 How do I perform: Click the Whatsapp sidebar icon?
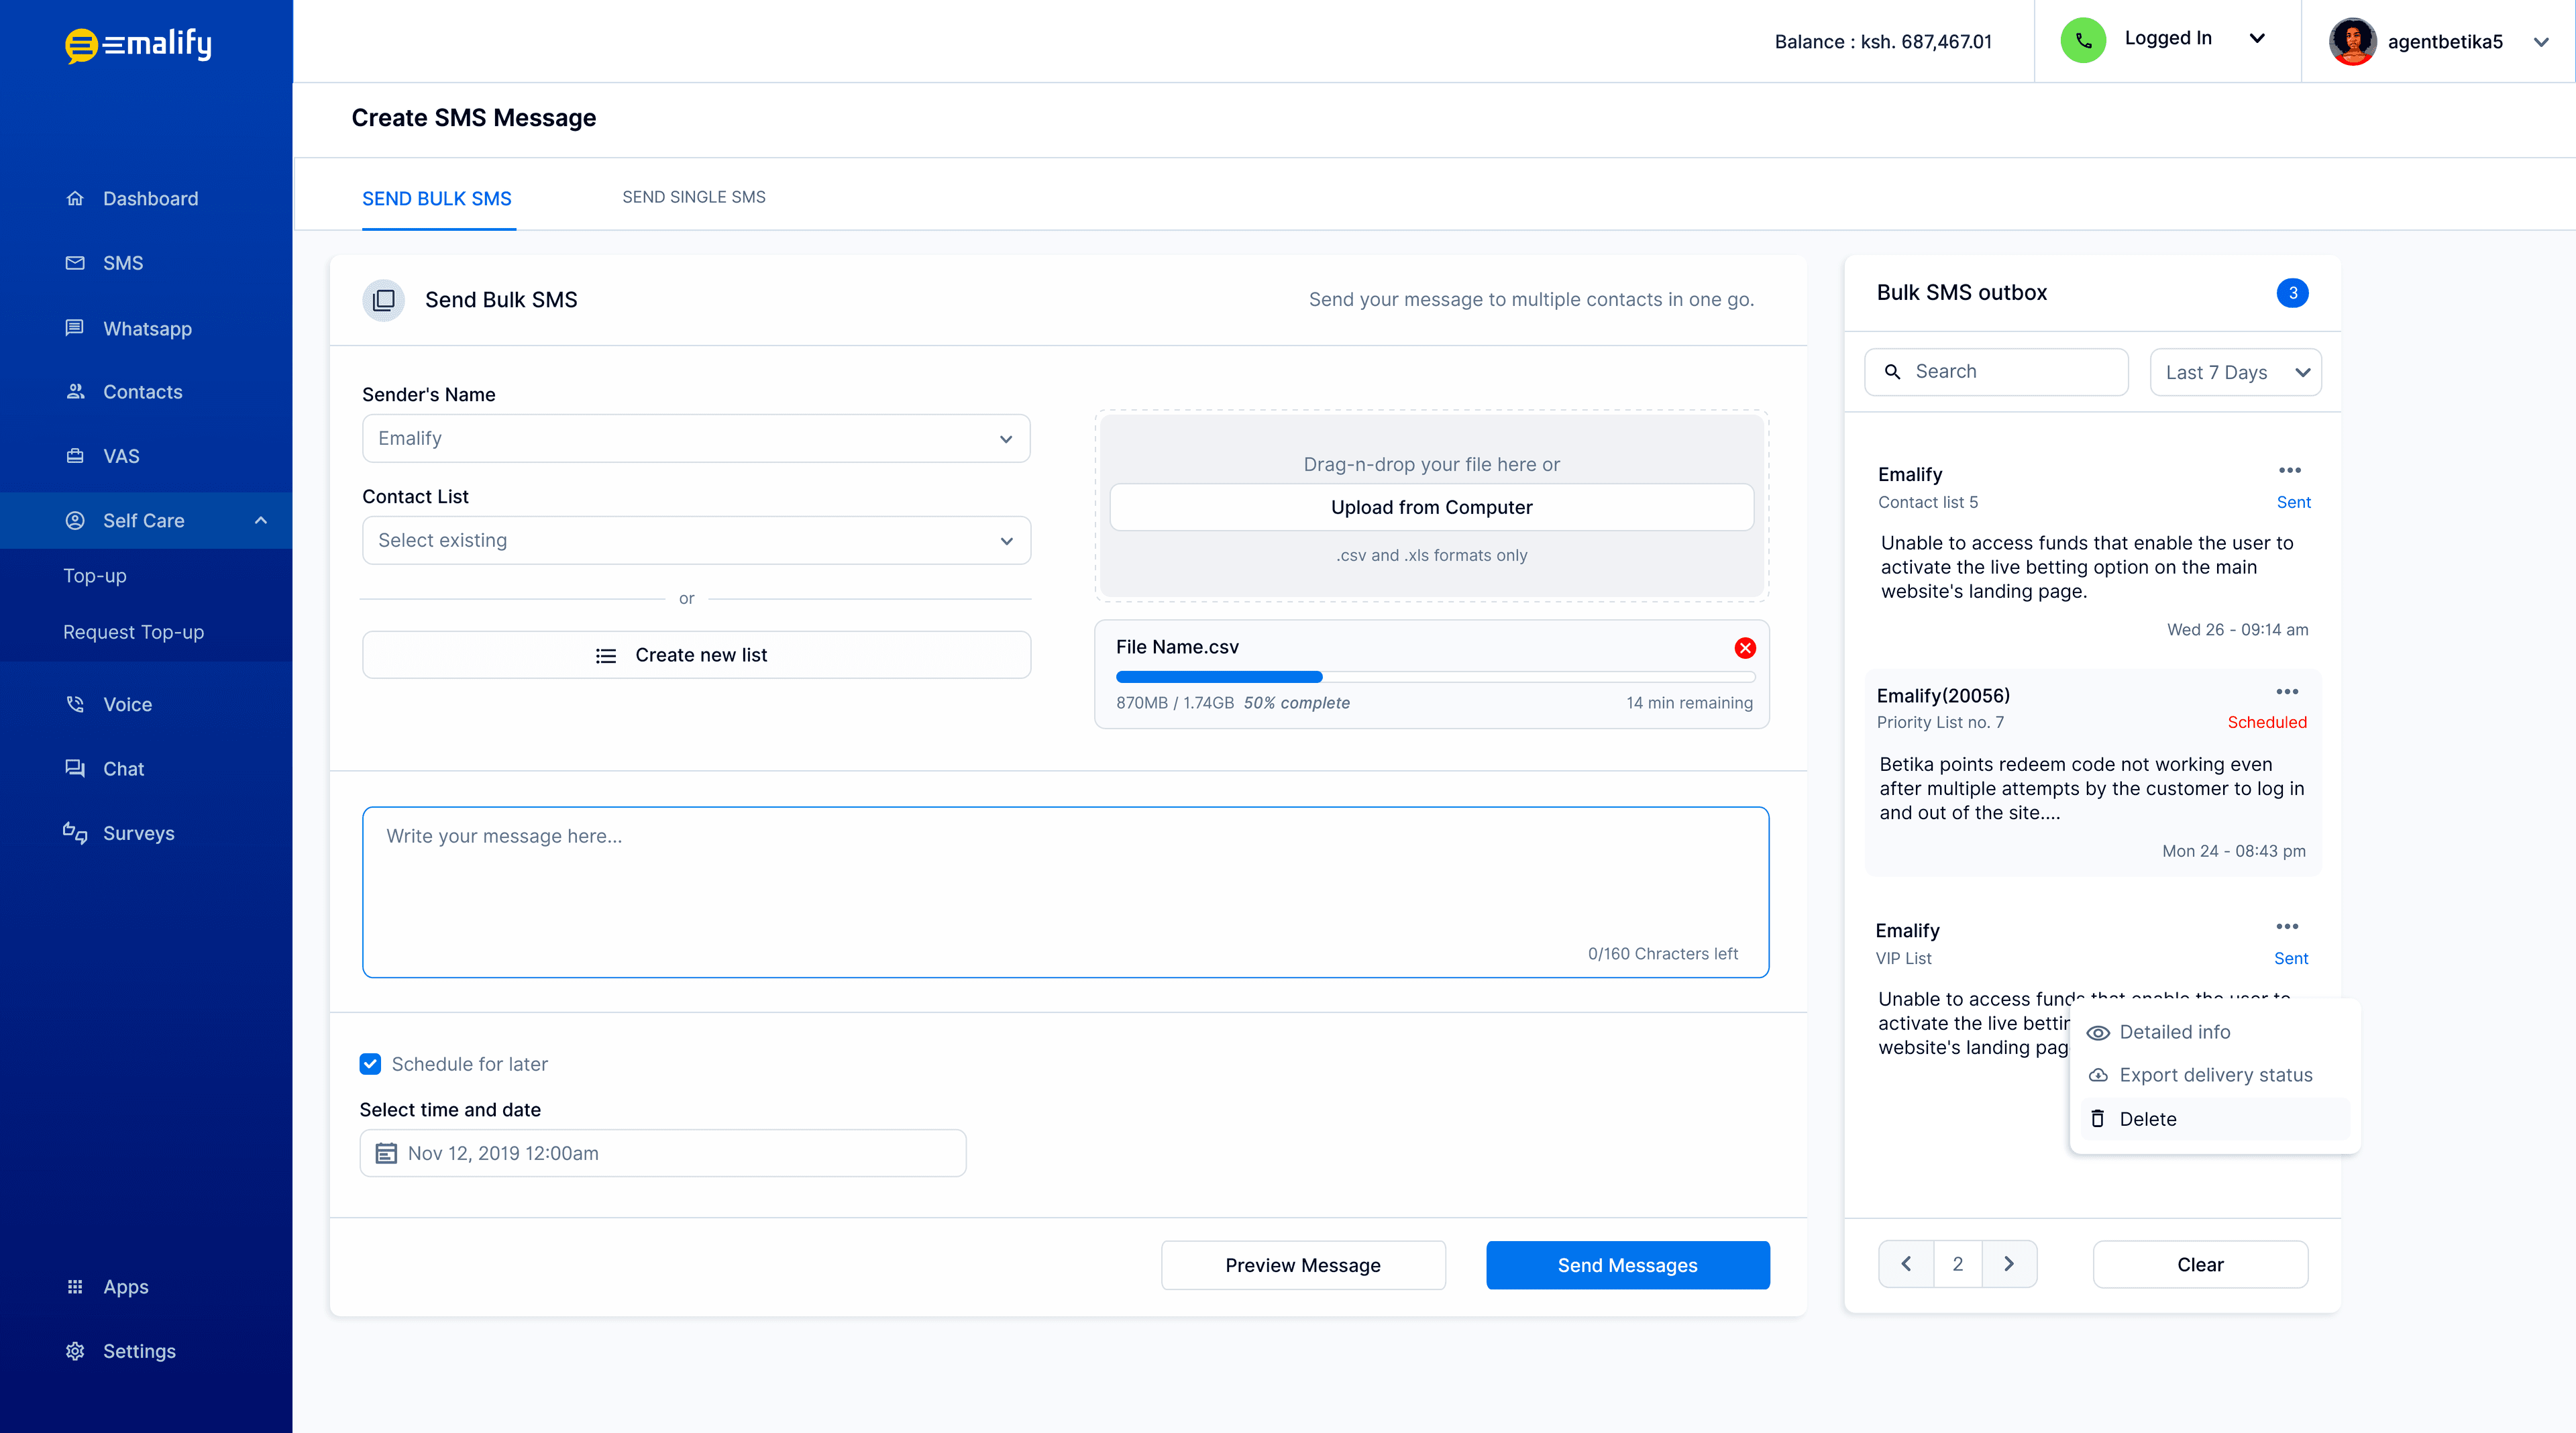point(75,328)
